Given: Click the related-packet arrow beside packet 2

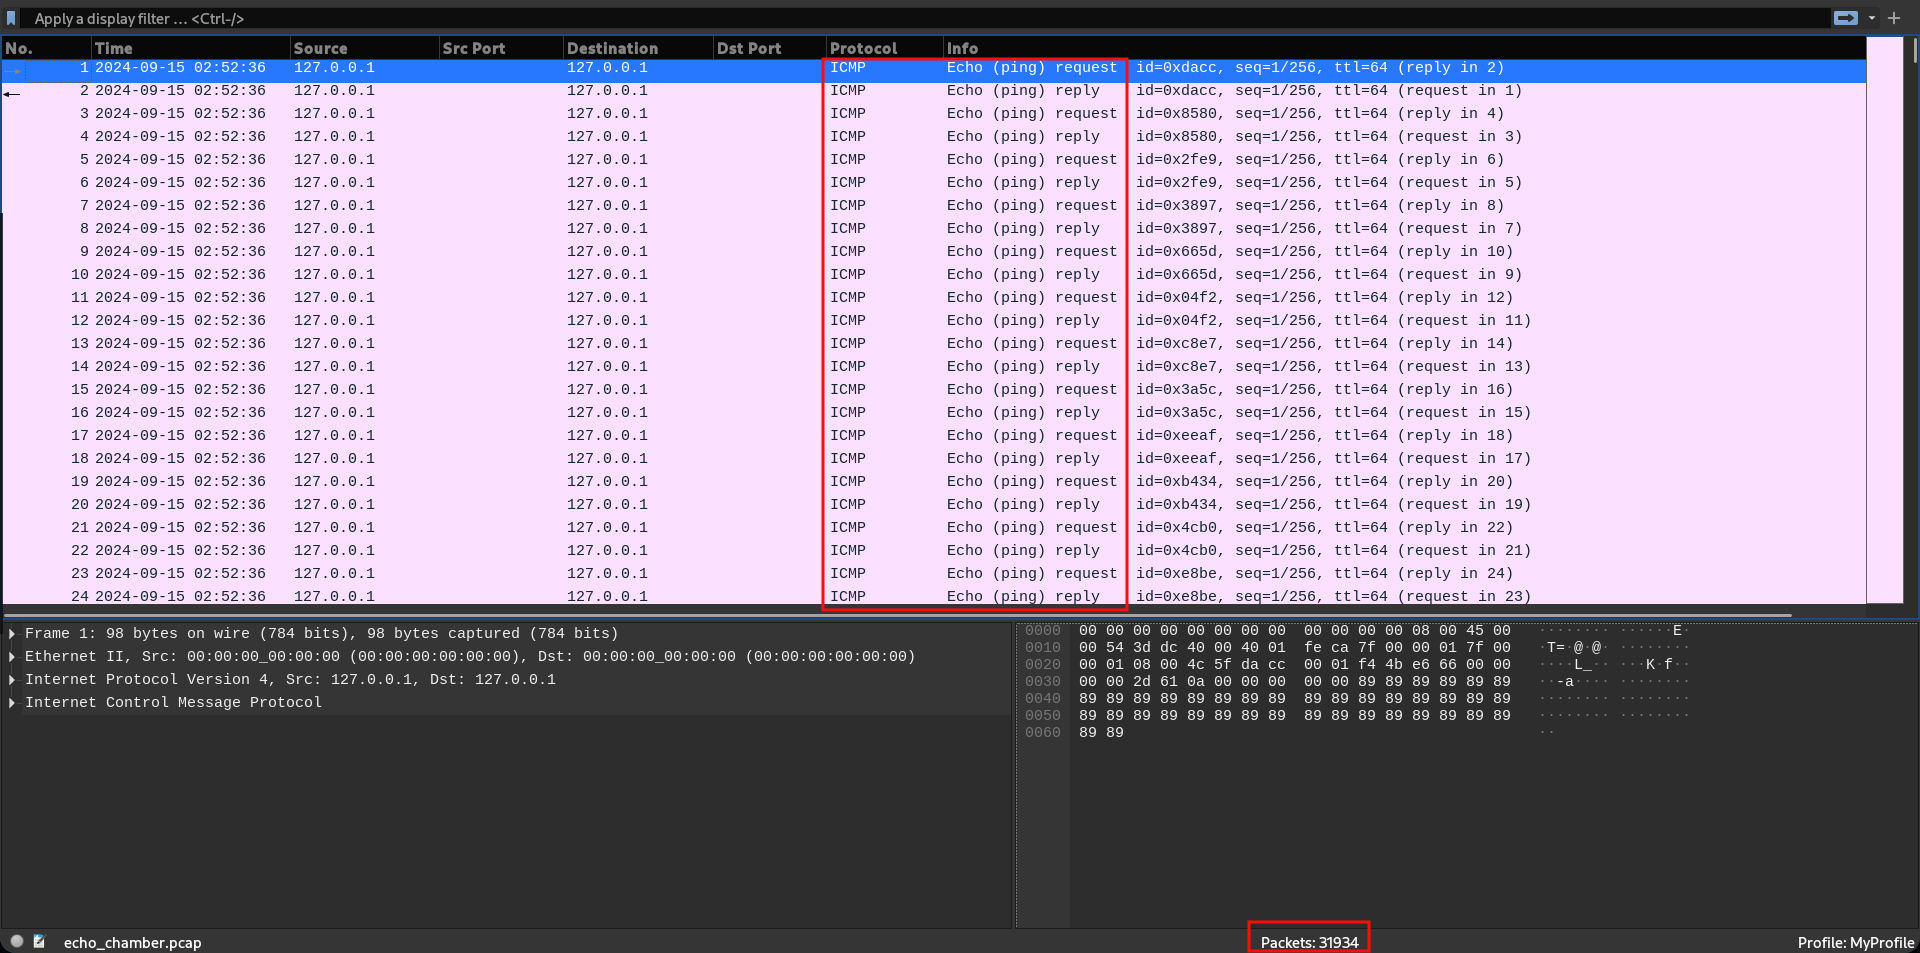Looking at the screenshot, I should pos(12,94).
